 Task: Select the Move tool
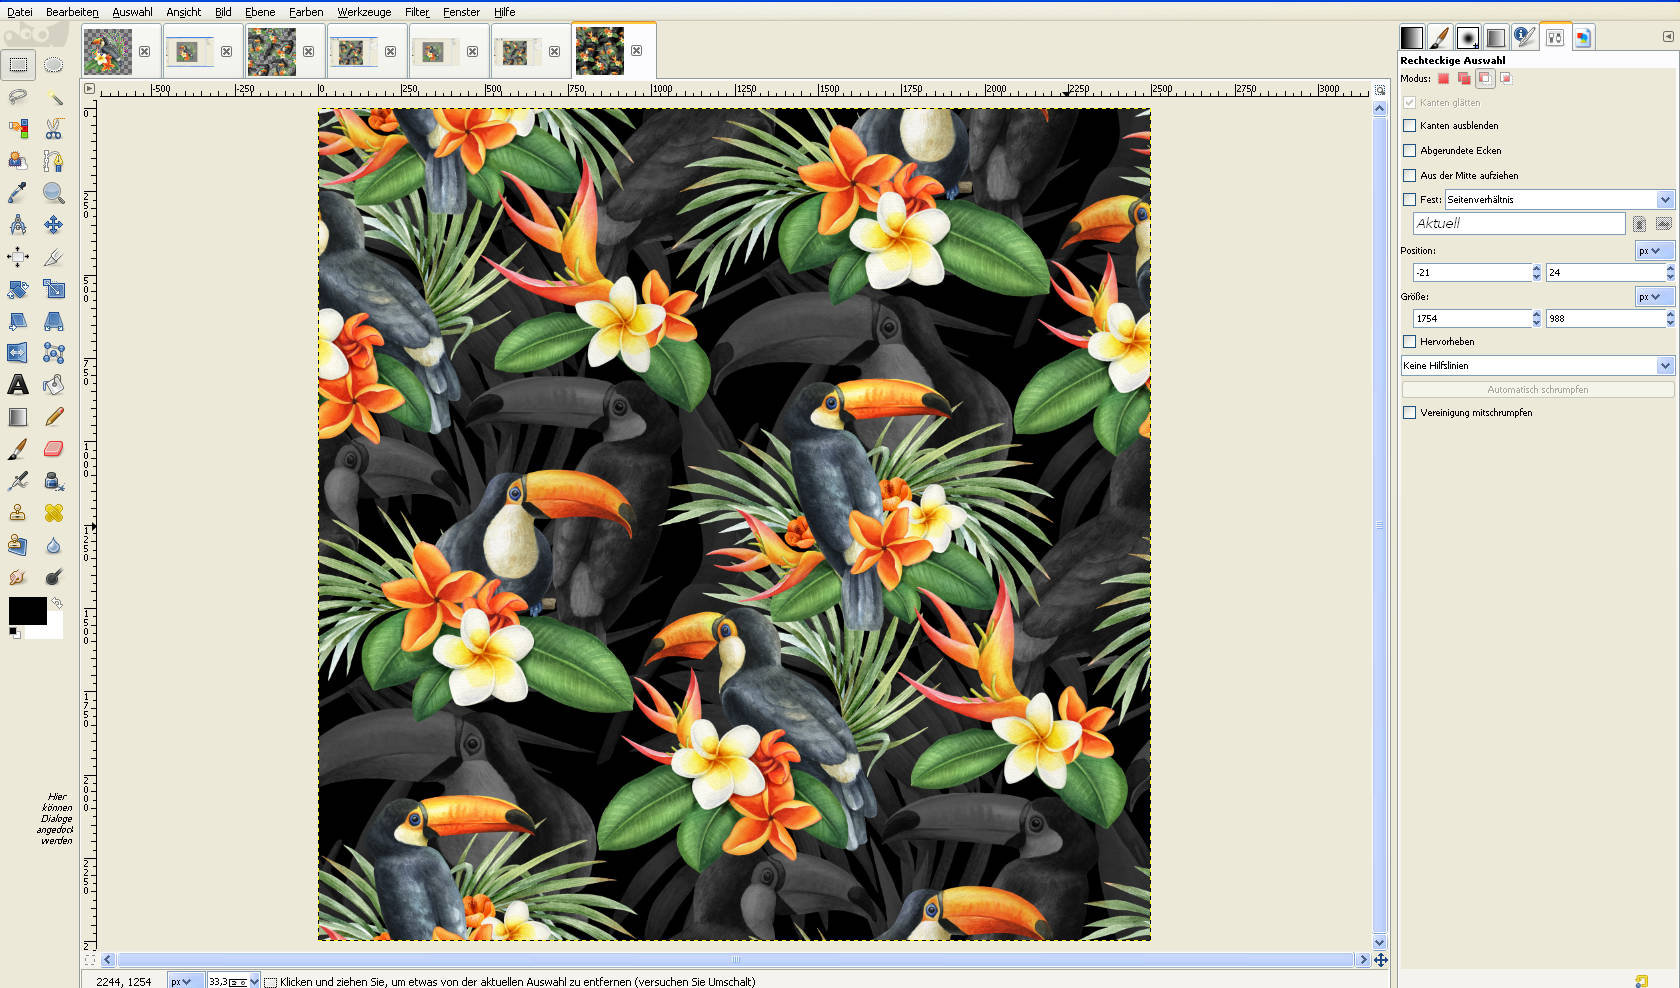click(54, 225)
